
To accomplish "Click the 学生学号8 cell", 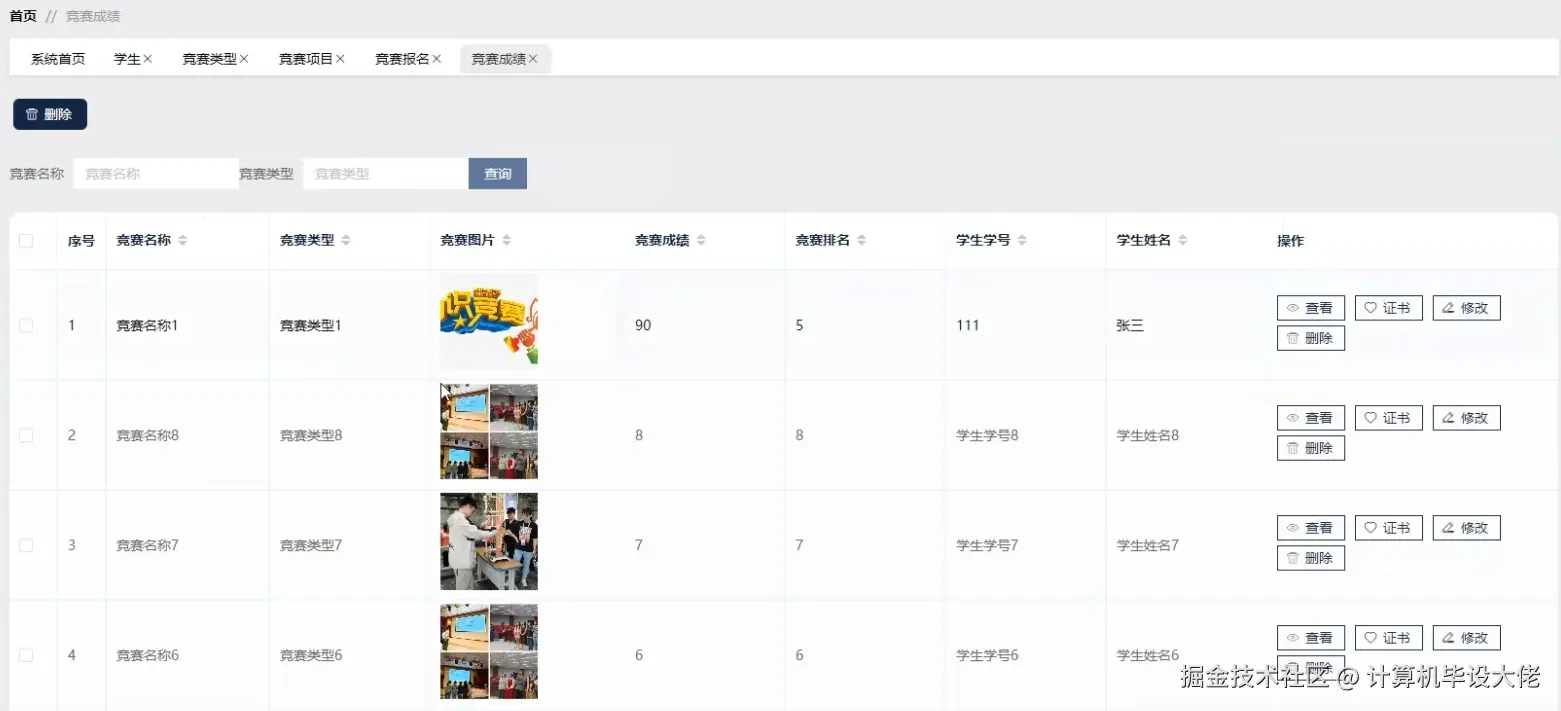I will click(987, 435).
